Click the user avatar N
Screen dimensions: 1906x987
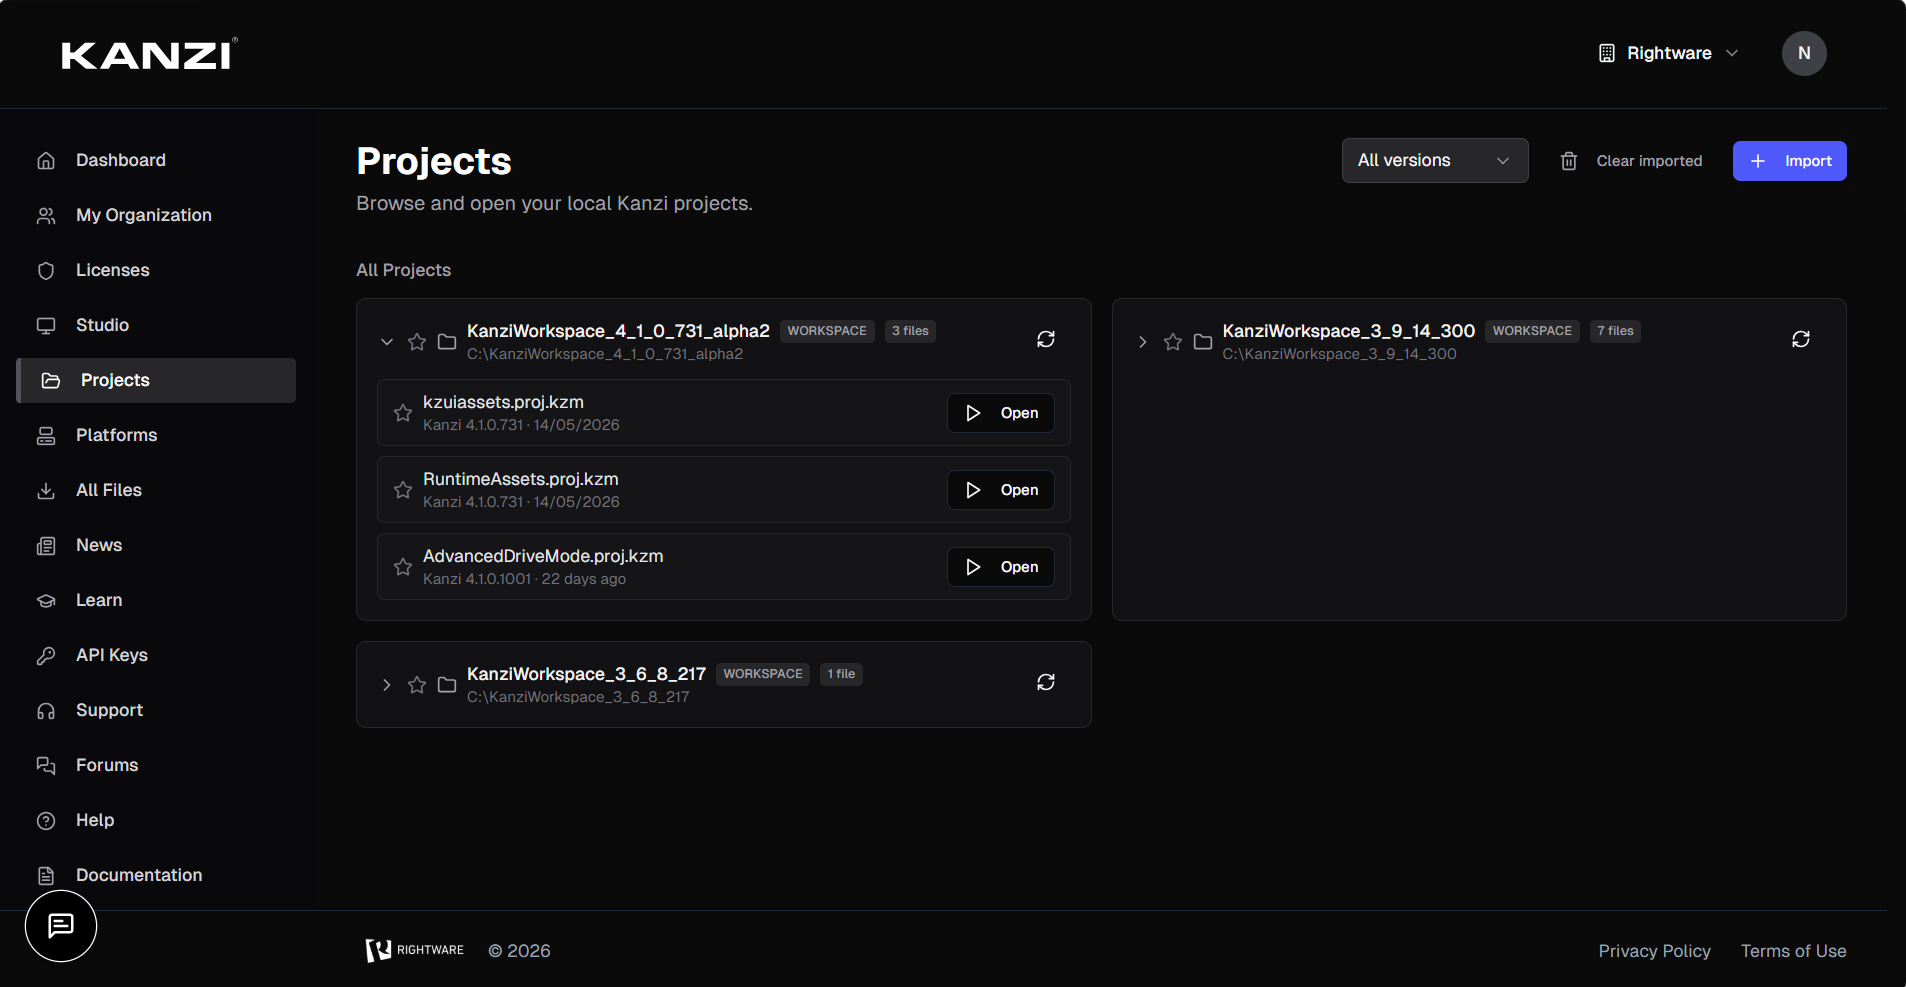(x=1804, y=53)
